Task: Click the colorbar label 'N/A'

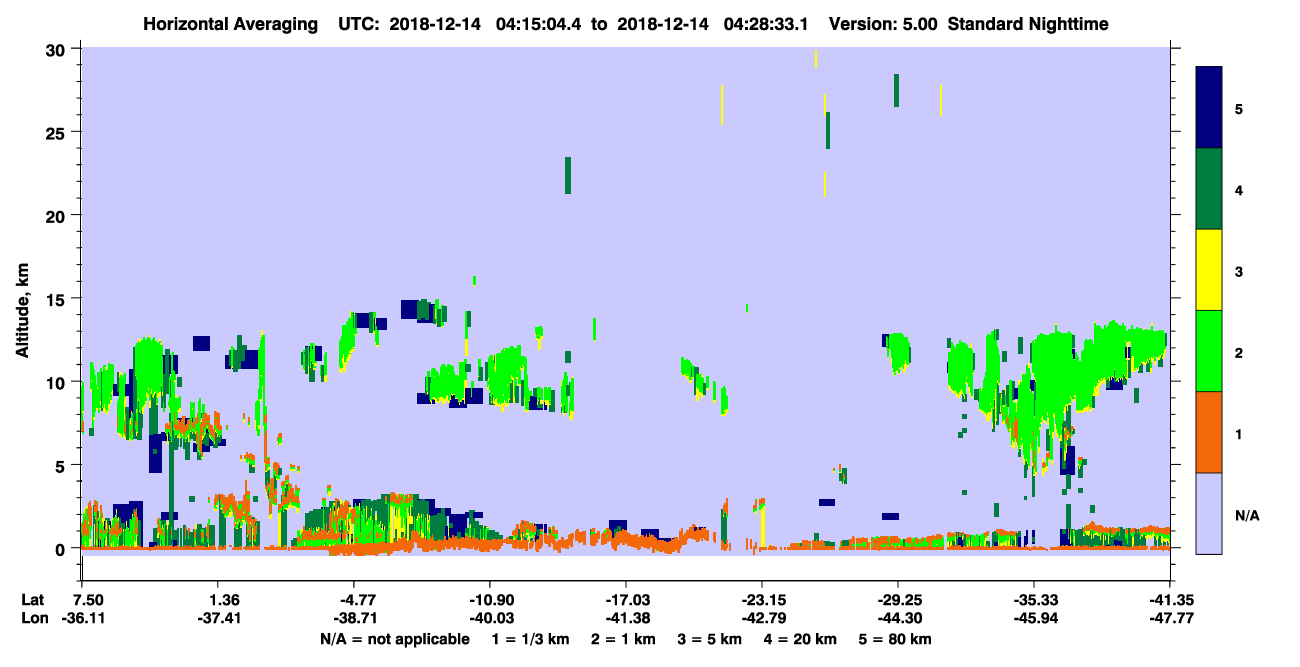Action: [x=1246, y=515]
